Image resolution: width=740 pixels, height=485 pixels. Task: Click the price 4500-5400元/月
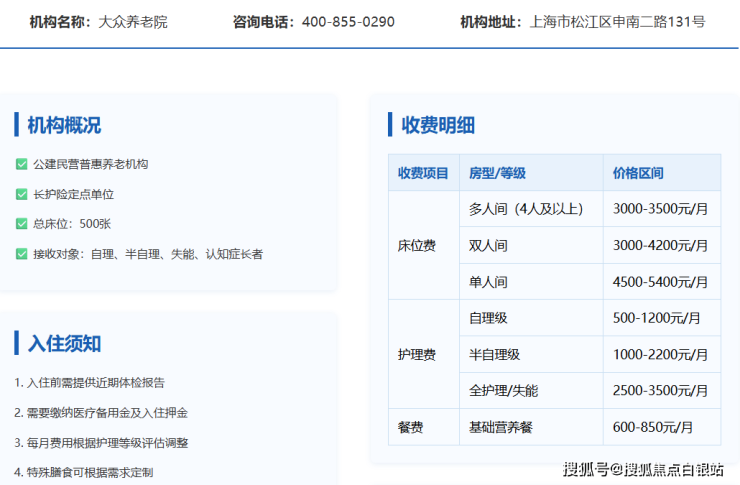point(660,282)
